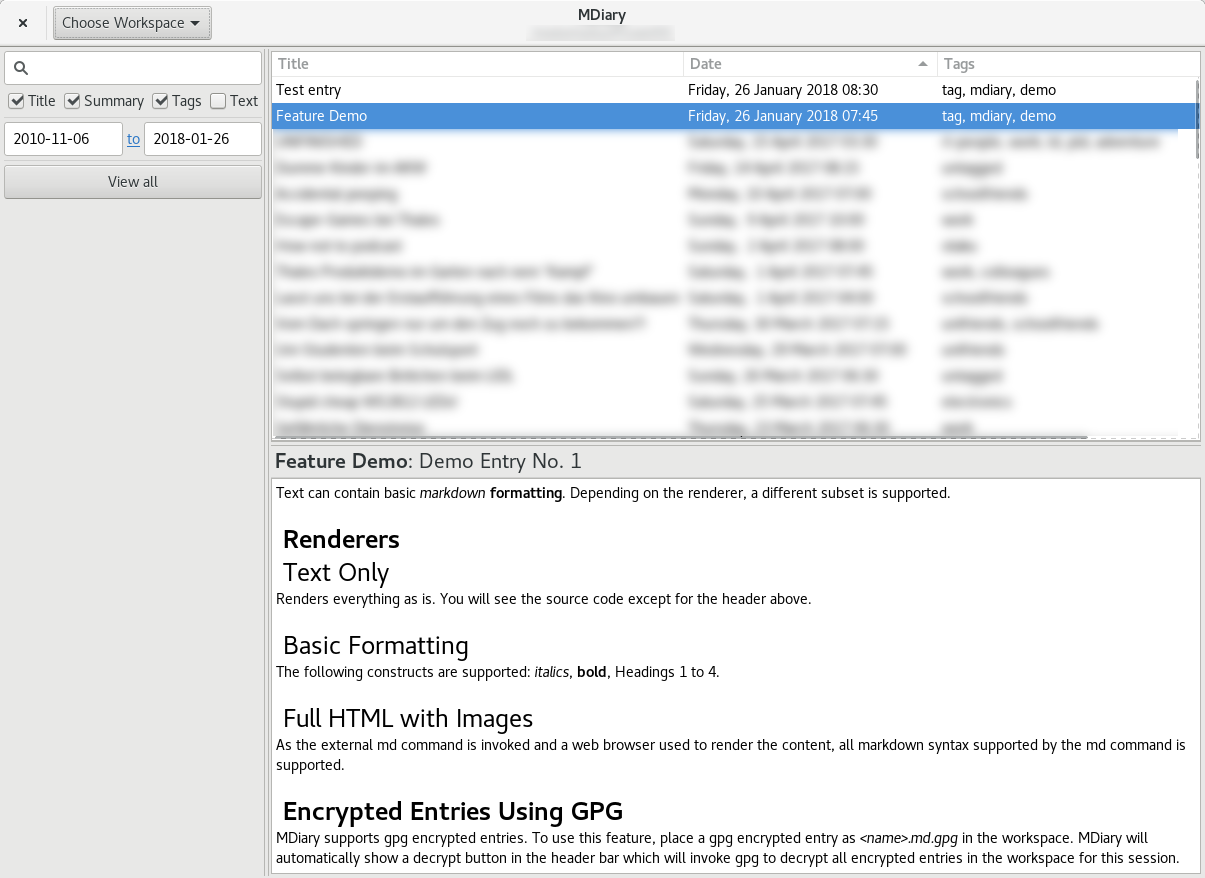The image size is (1205, 878).
Task: Edit the end date field 2018-01-26
Action: tap(202, 139)
